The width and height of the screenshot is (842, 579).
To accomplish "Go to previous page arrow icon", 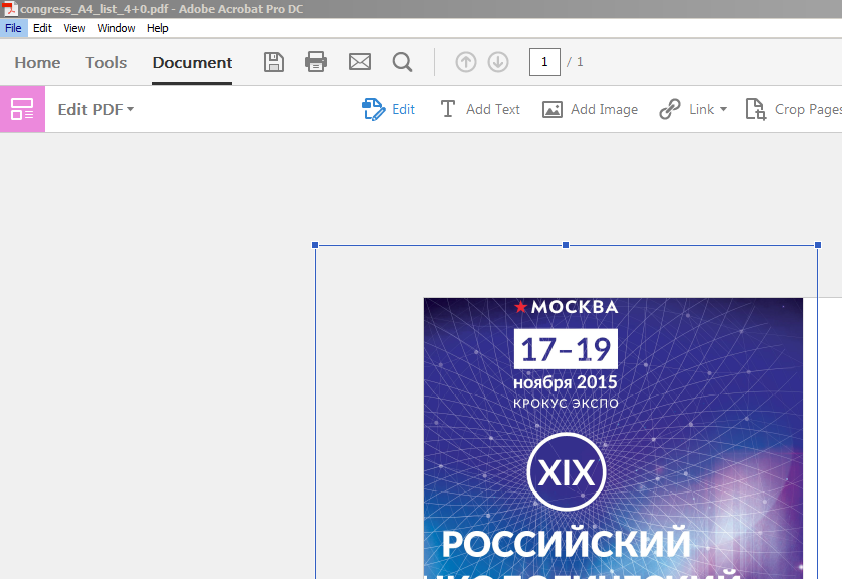I will [466, 62].
